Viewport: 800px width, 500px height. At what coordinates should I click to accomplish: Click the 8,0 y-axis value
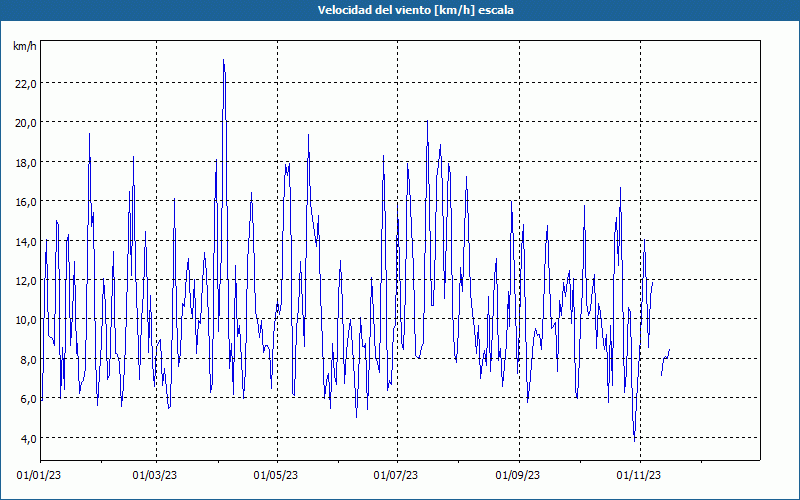[x=28, y=360]
